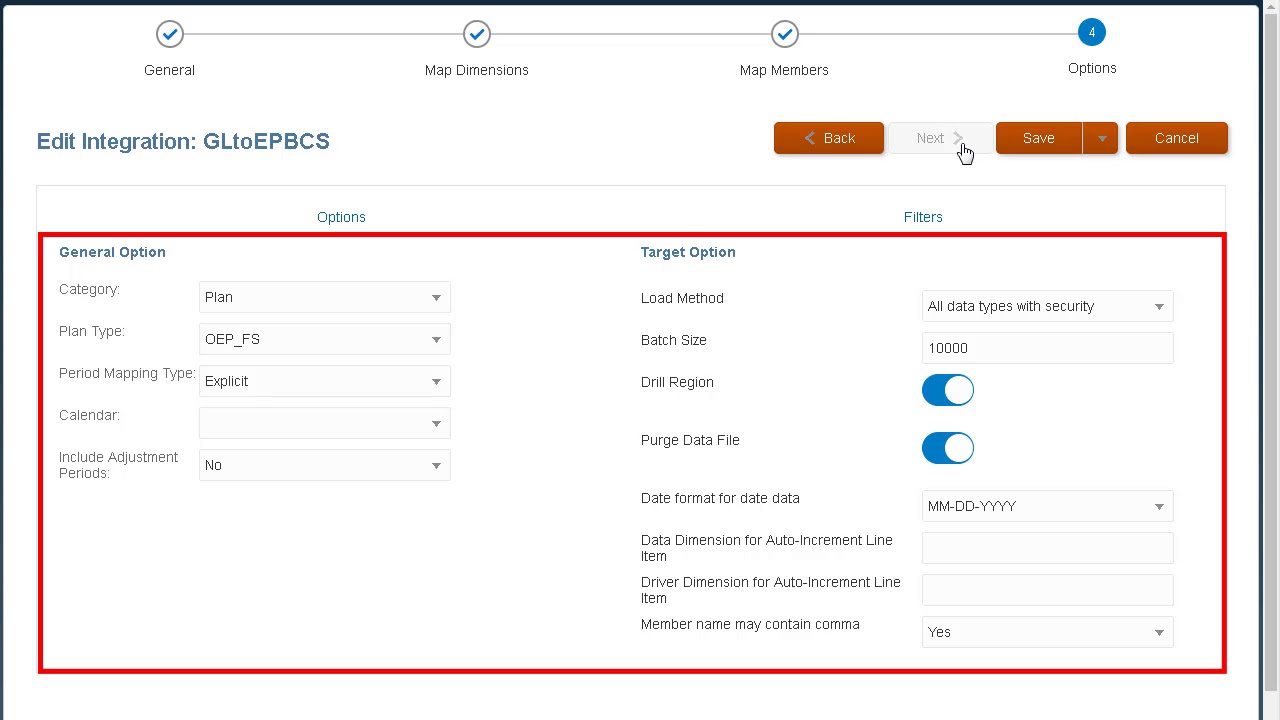Switch to the Filters tab
1280x720 pixels.
[x=923, y=217]
